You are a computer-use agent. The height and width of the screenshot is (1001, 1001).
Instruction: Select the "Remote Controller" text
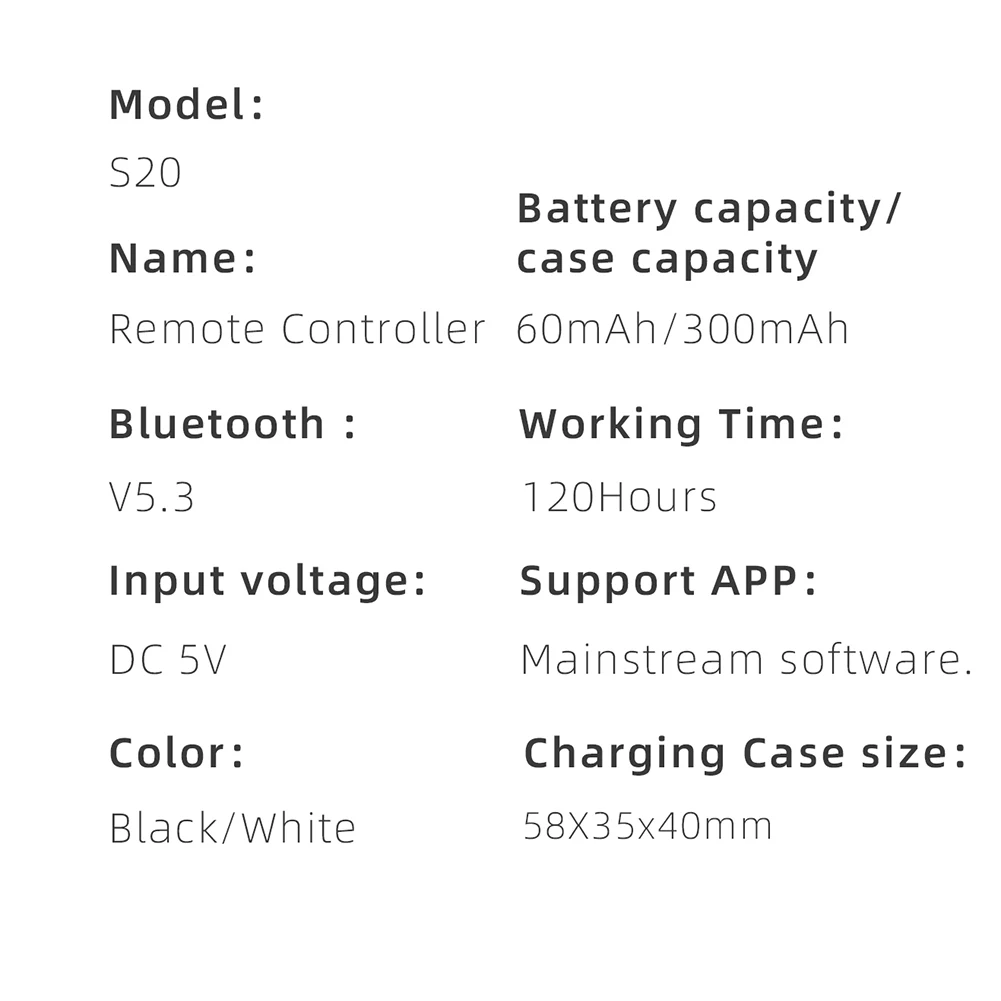(297, 329)
